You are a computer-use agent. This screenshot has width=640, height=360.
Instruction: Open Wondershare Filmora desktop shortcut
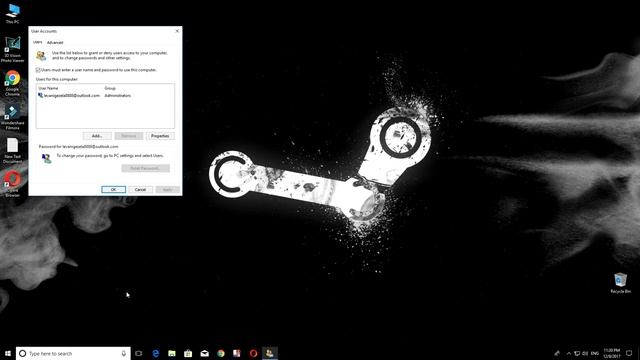pyautogui.click(x=12, y=117)
